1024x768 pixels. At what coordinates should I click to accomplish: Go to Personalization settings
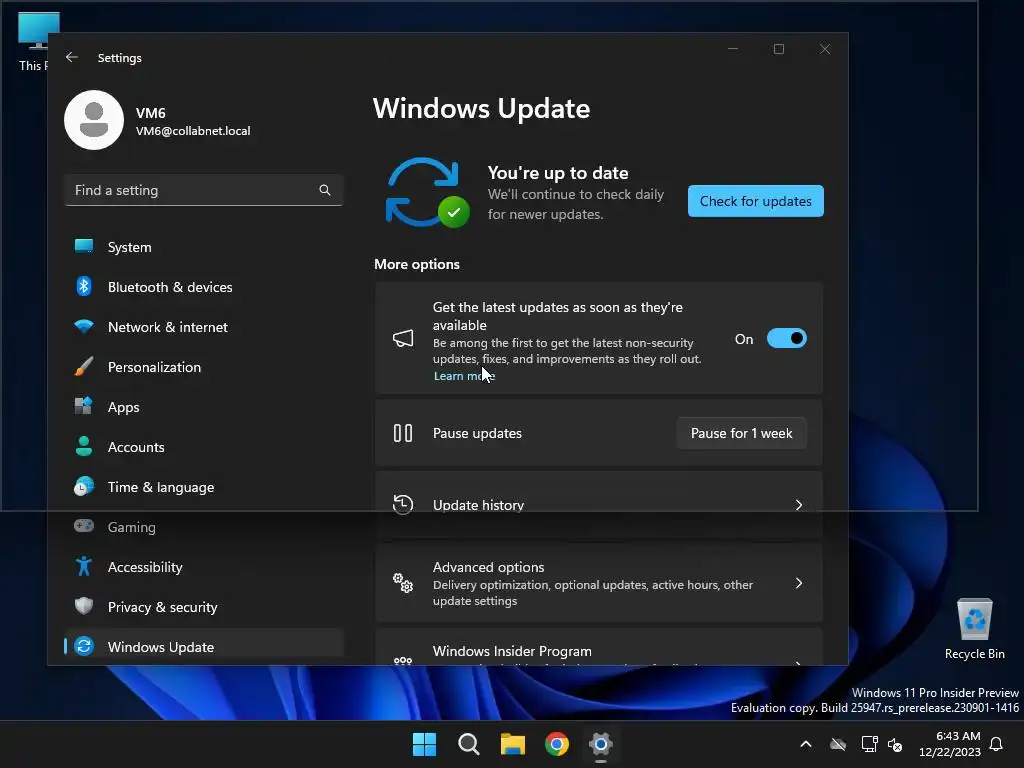coord(204,367)
